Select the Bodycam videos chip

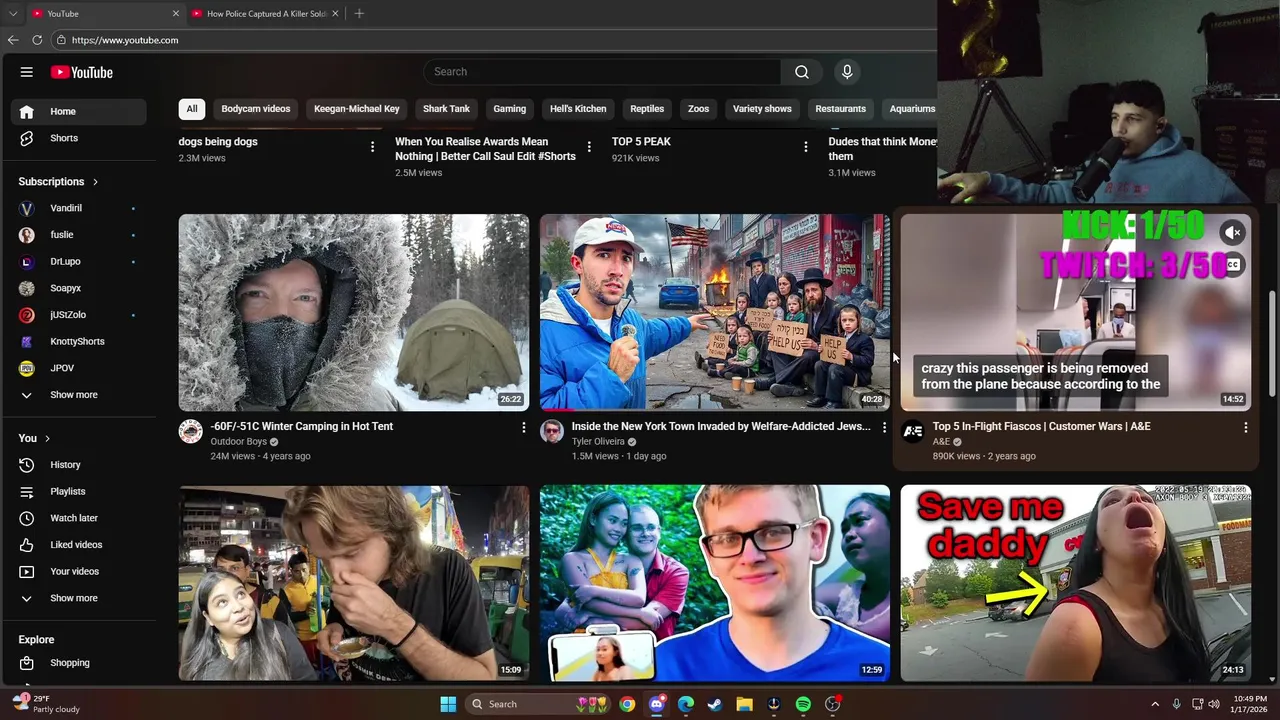[256, 109]
